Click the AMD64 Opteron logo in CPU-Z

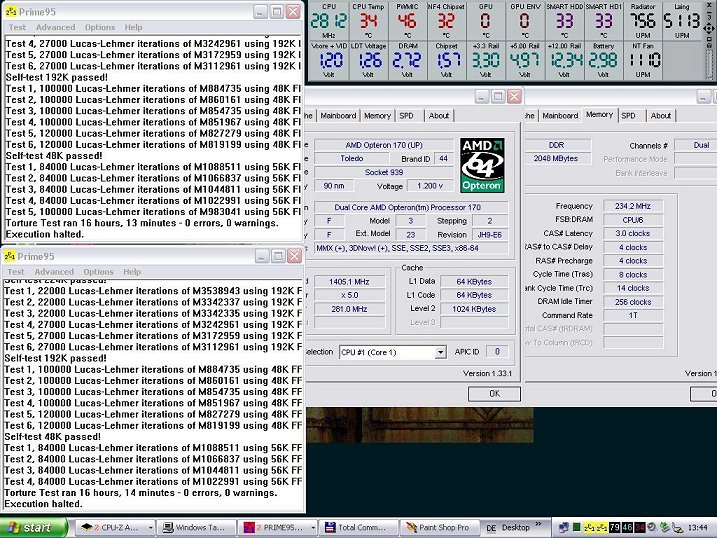pos(481,165)
